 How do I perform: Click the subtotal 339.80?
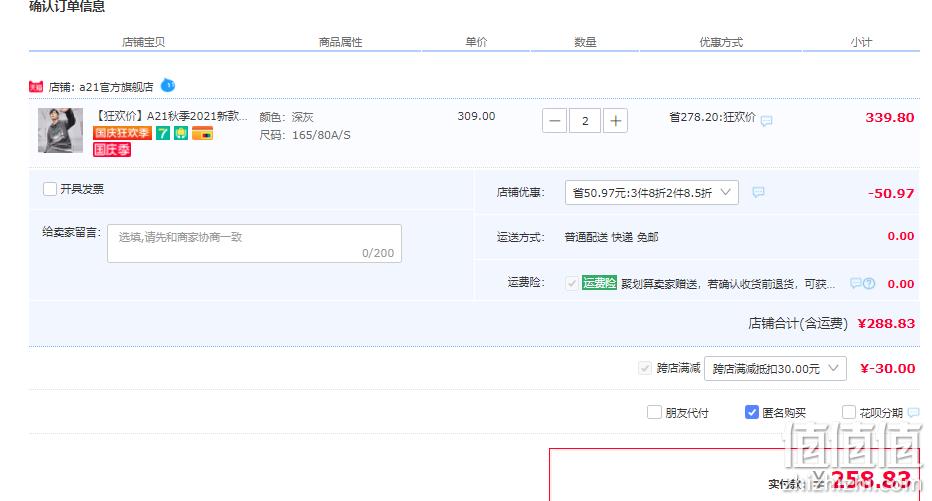(x=890, y=118)
